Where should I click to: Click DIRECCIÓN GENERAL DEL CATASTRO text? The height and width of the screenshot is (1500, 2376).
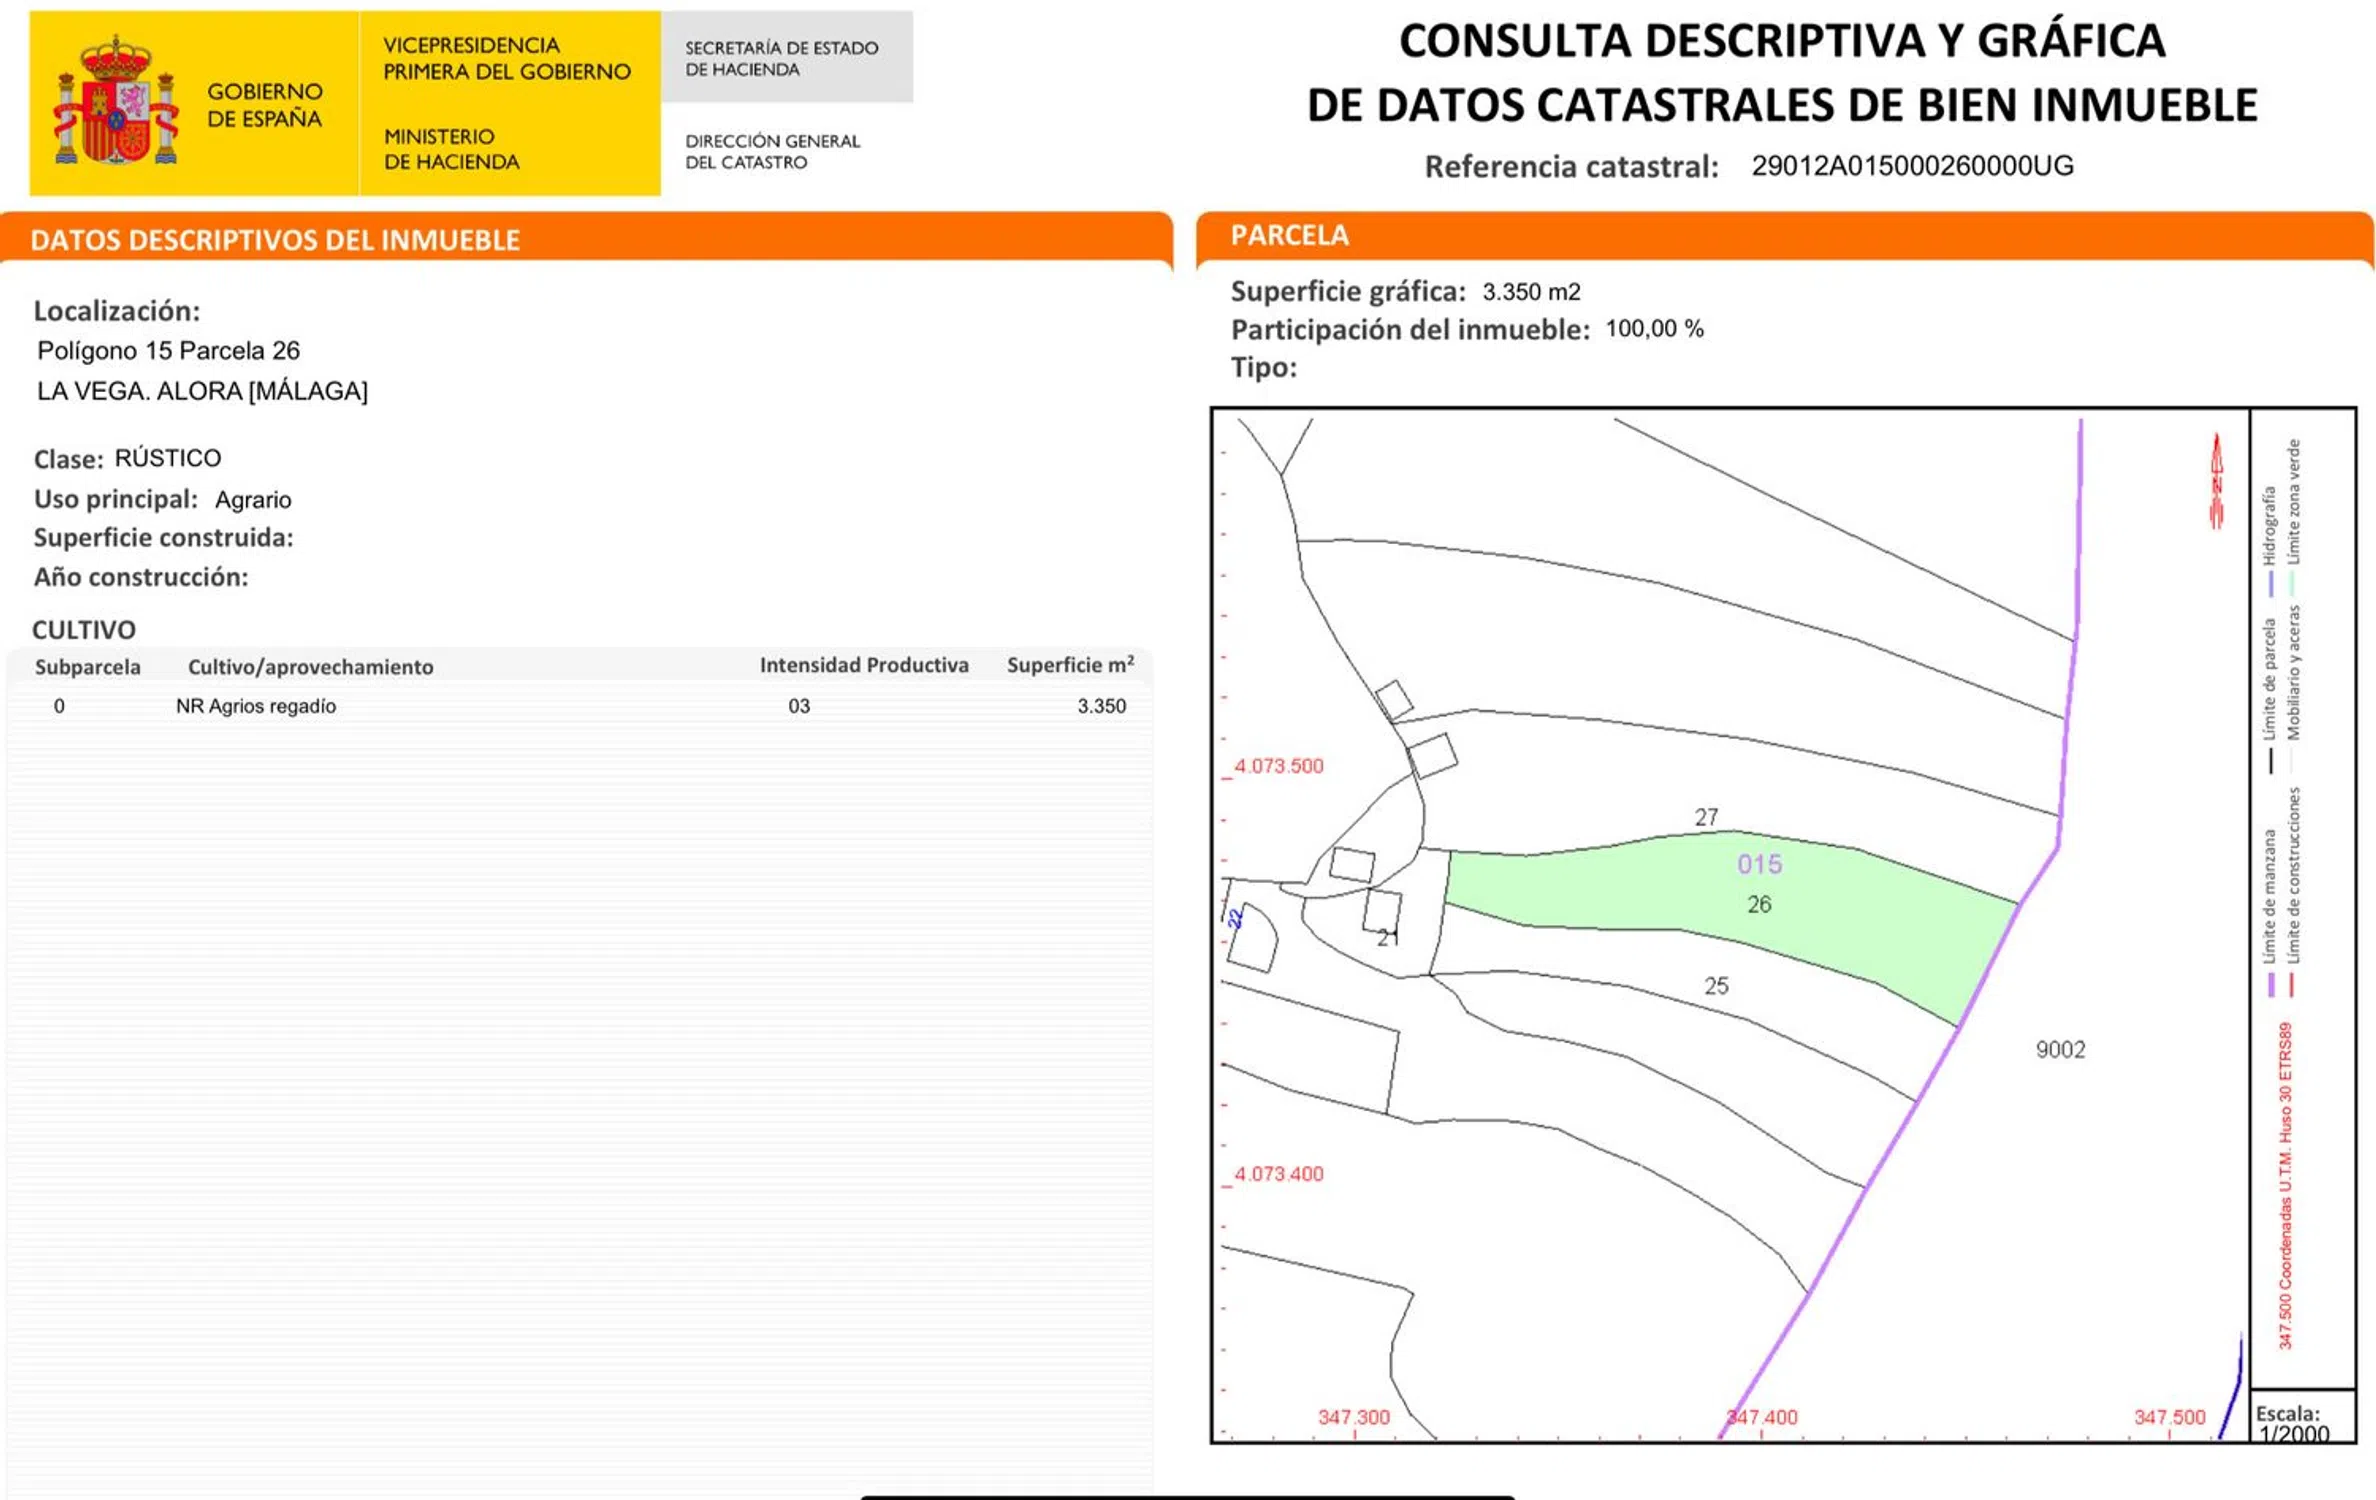(x=772, y=152)
